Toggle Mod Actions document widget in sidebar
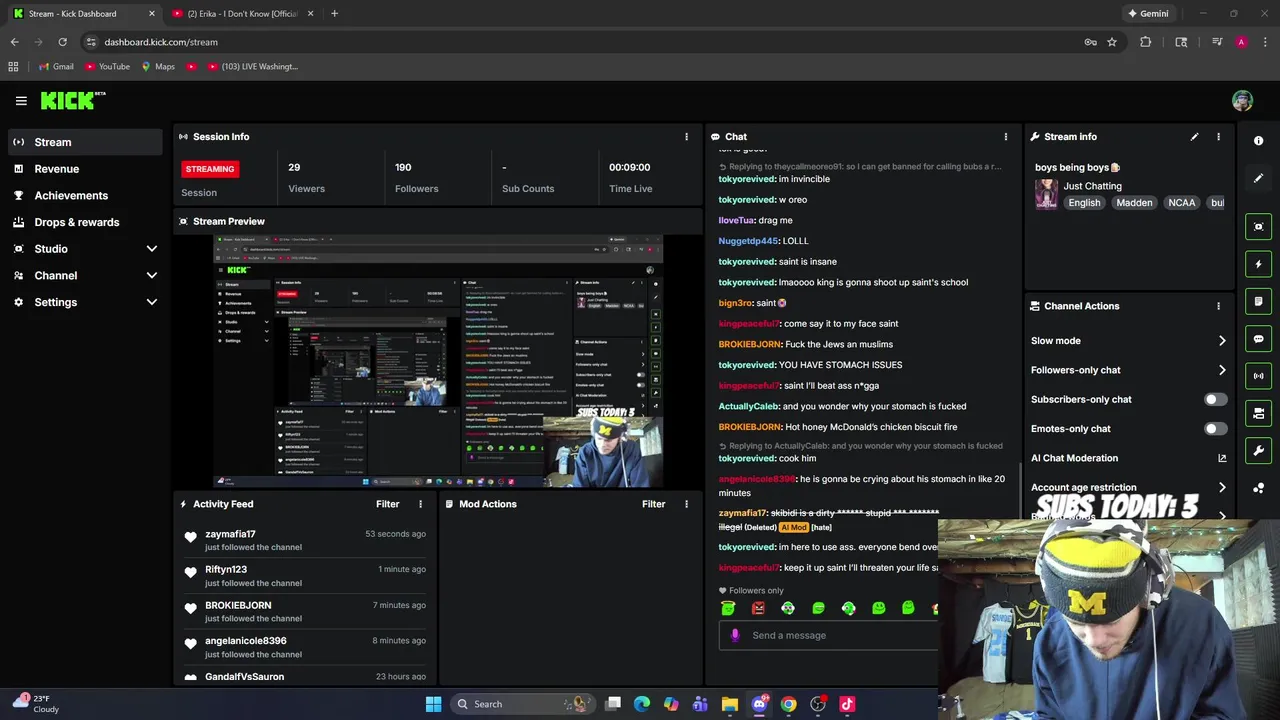This screenshot has height=720, width=1280. point(1259,301)
